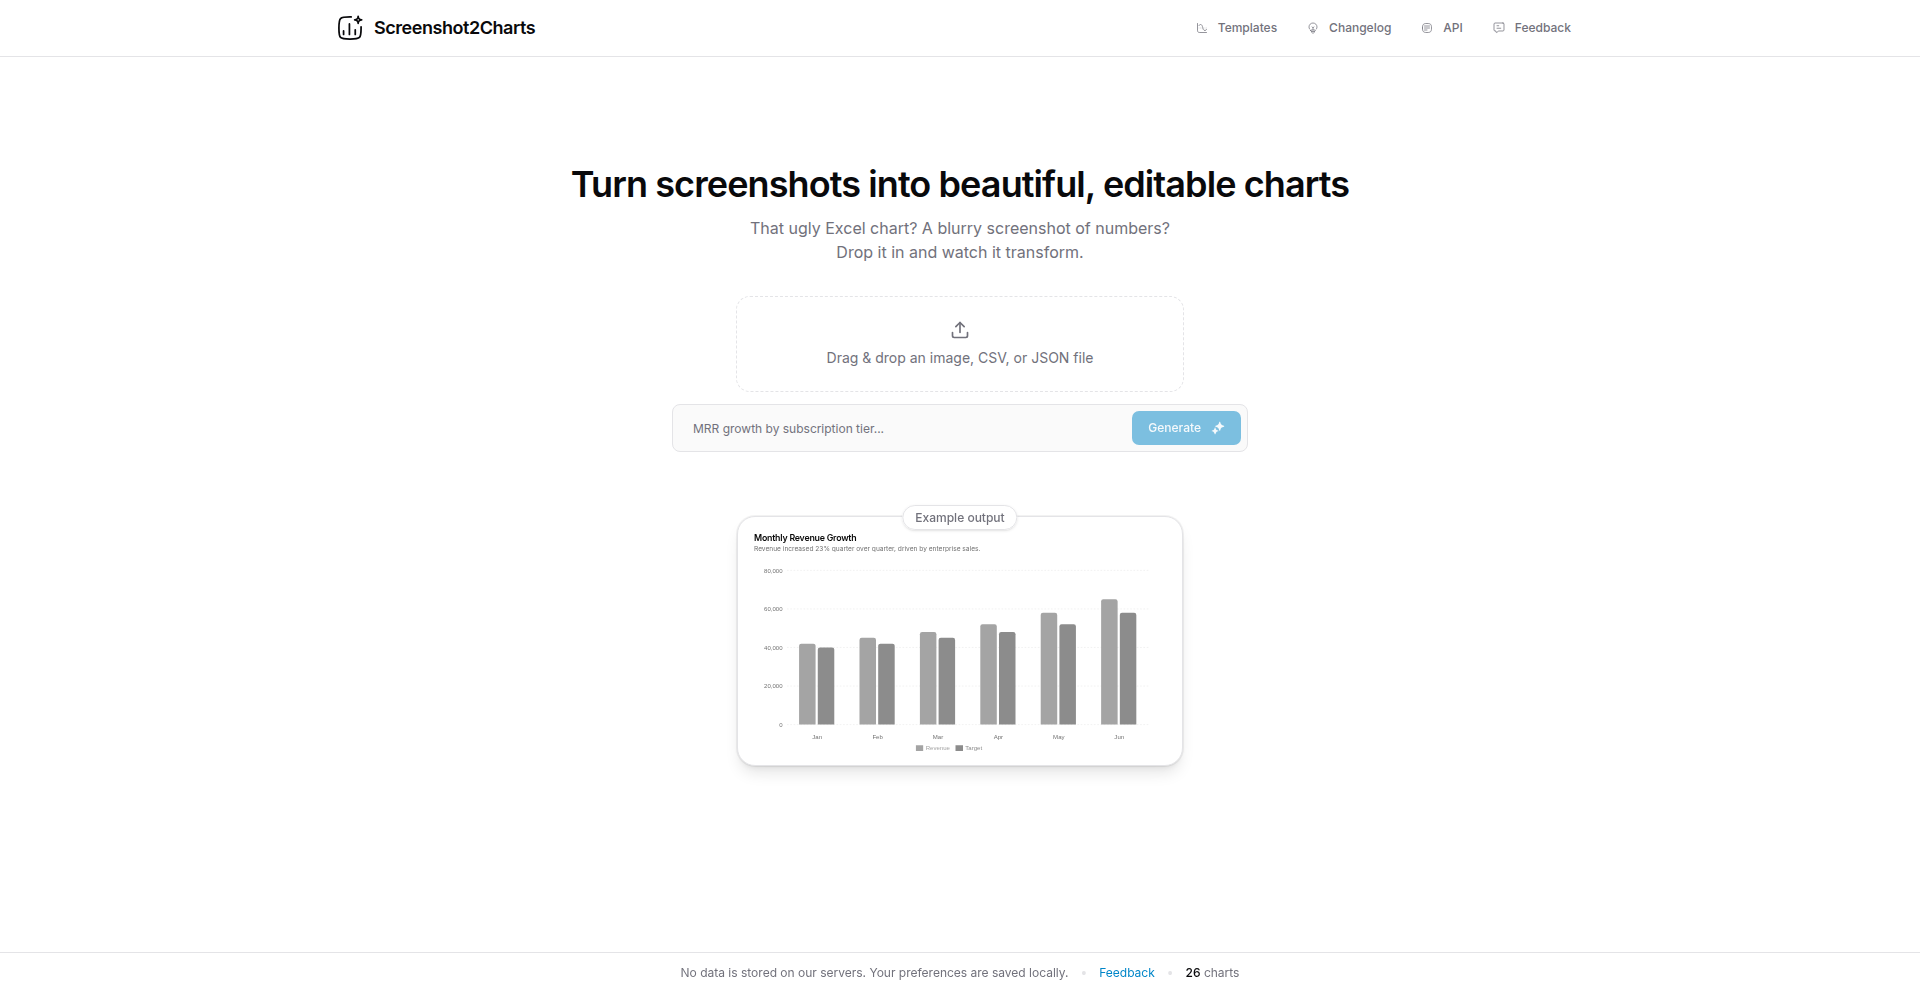Click the Screenshot2Charts logo icon
The image size is (1920, 993).
pos(350,28)
